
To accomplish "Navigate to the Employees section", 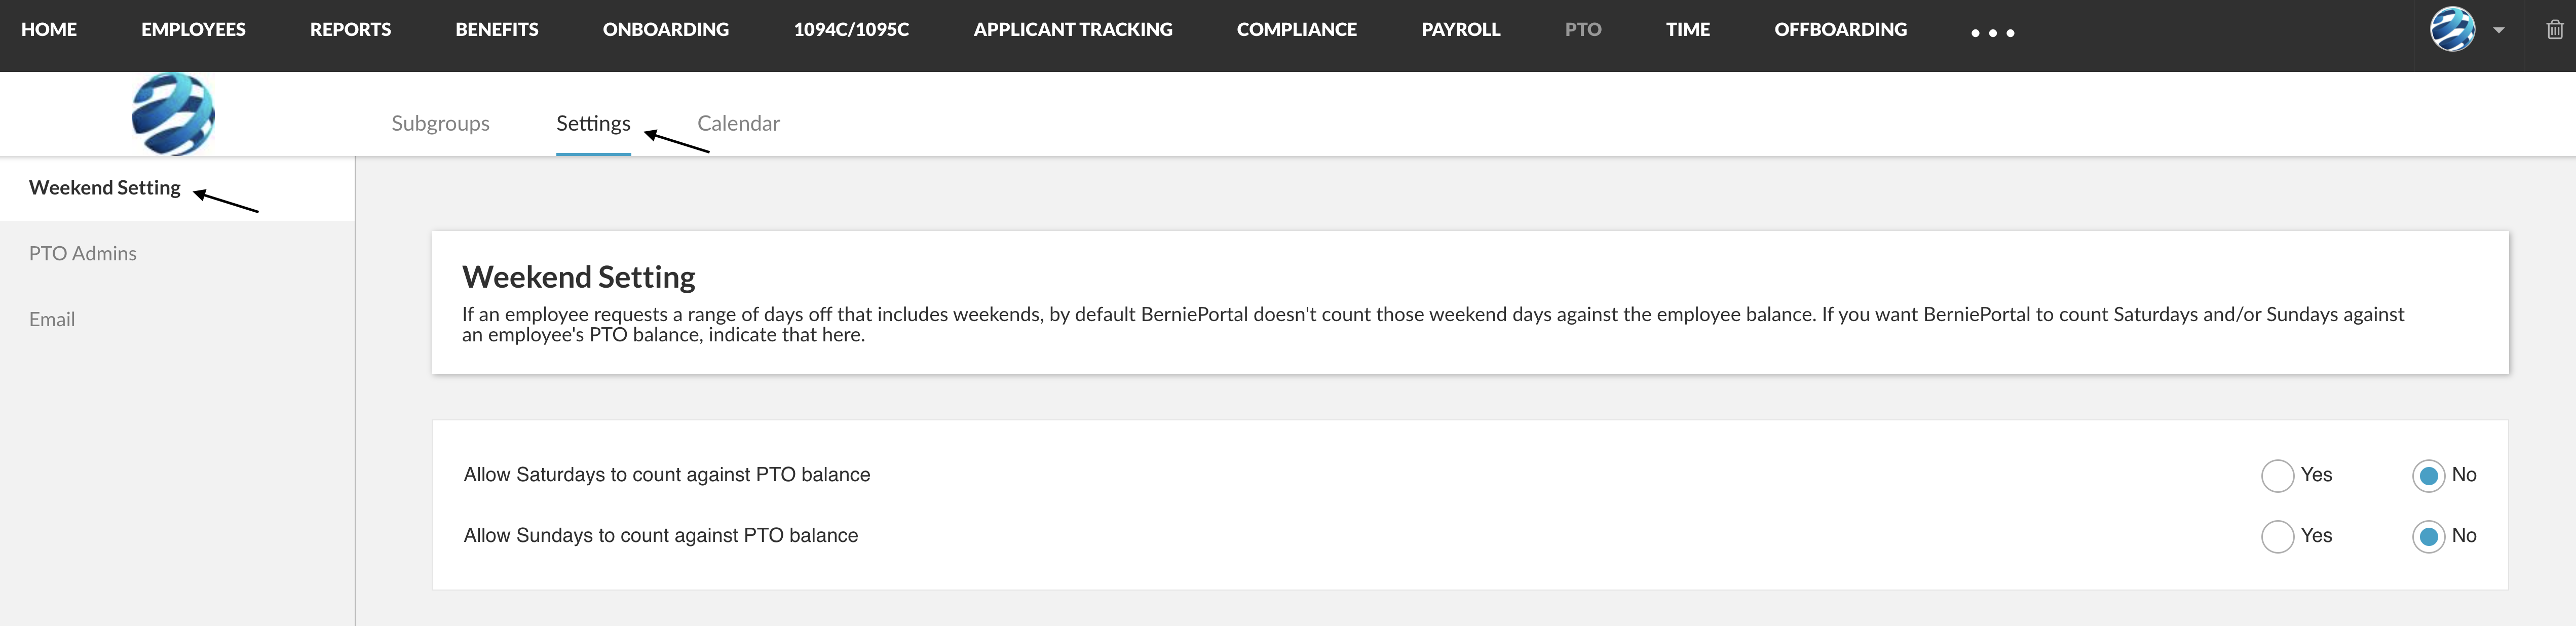I will [x=193, y=30].
